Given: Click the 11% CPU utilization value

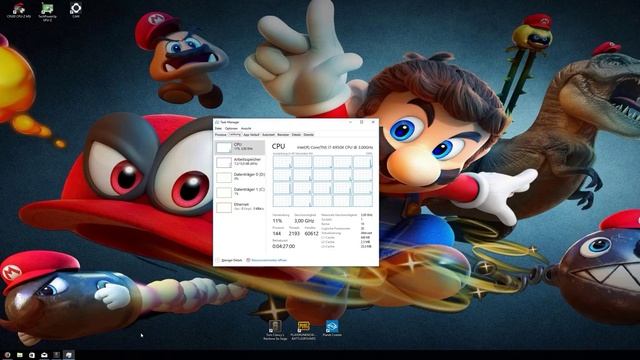Looking at the screenshot, I should click(x=277, y=221).
